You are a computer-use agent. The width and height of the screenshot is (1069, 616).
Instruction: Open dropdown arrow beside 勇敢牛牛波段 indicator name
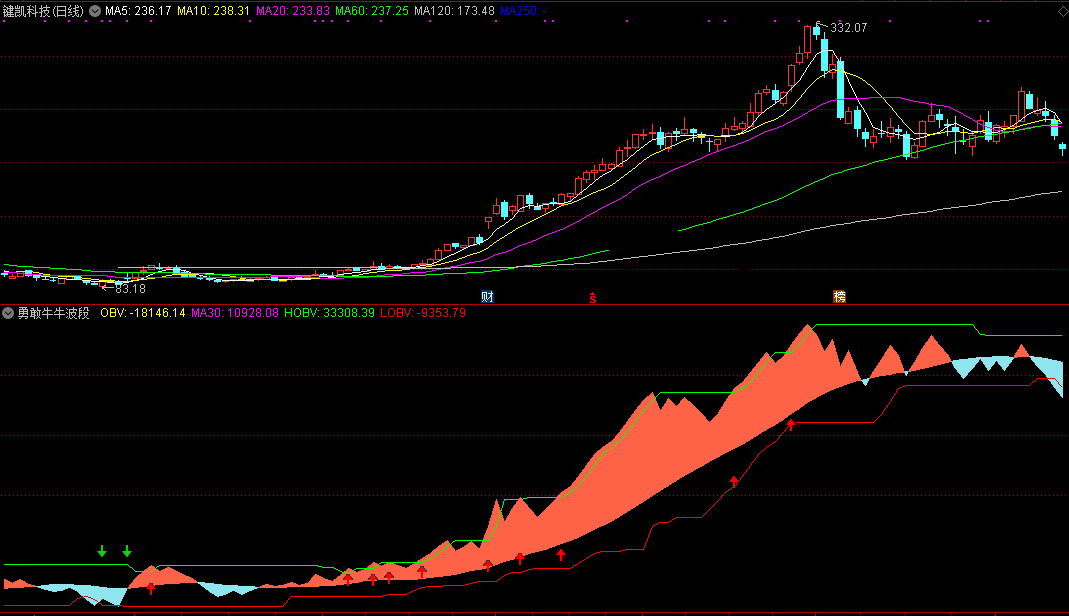(8, 313)
